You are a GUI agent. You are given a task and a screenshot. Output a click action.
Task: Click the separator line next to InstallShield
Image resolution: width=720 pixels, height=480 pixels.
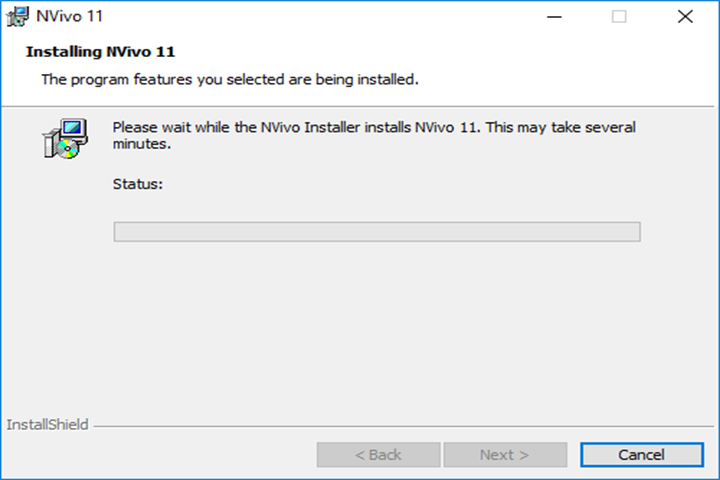click(403, 426)
